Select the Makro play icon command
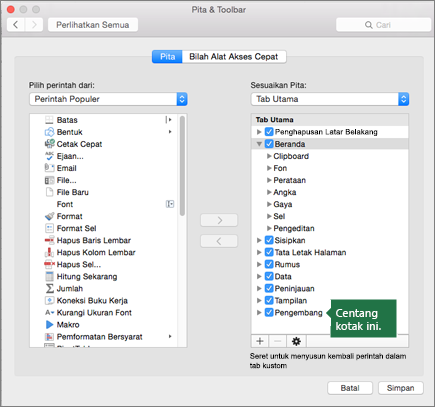 pyautogui.click(x=49, y=325)
